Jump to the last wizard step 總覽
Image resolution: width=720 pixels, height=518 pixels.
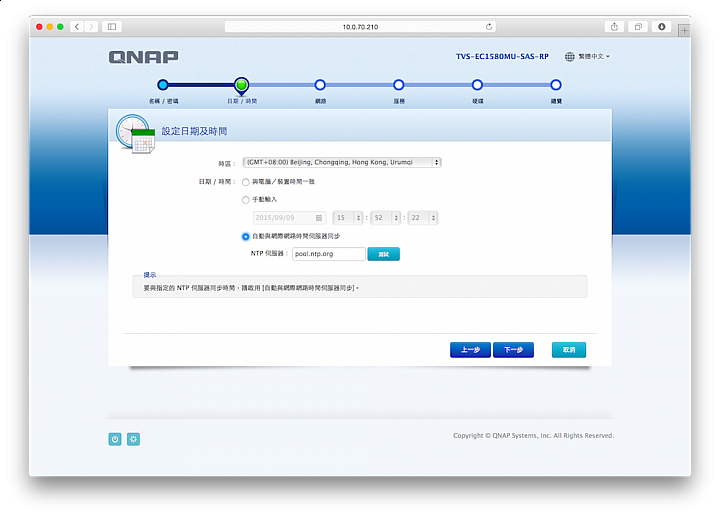click(556, 85)
